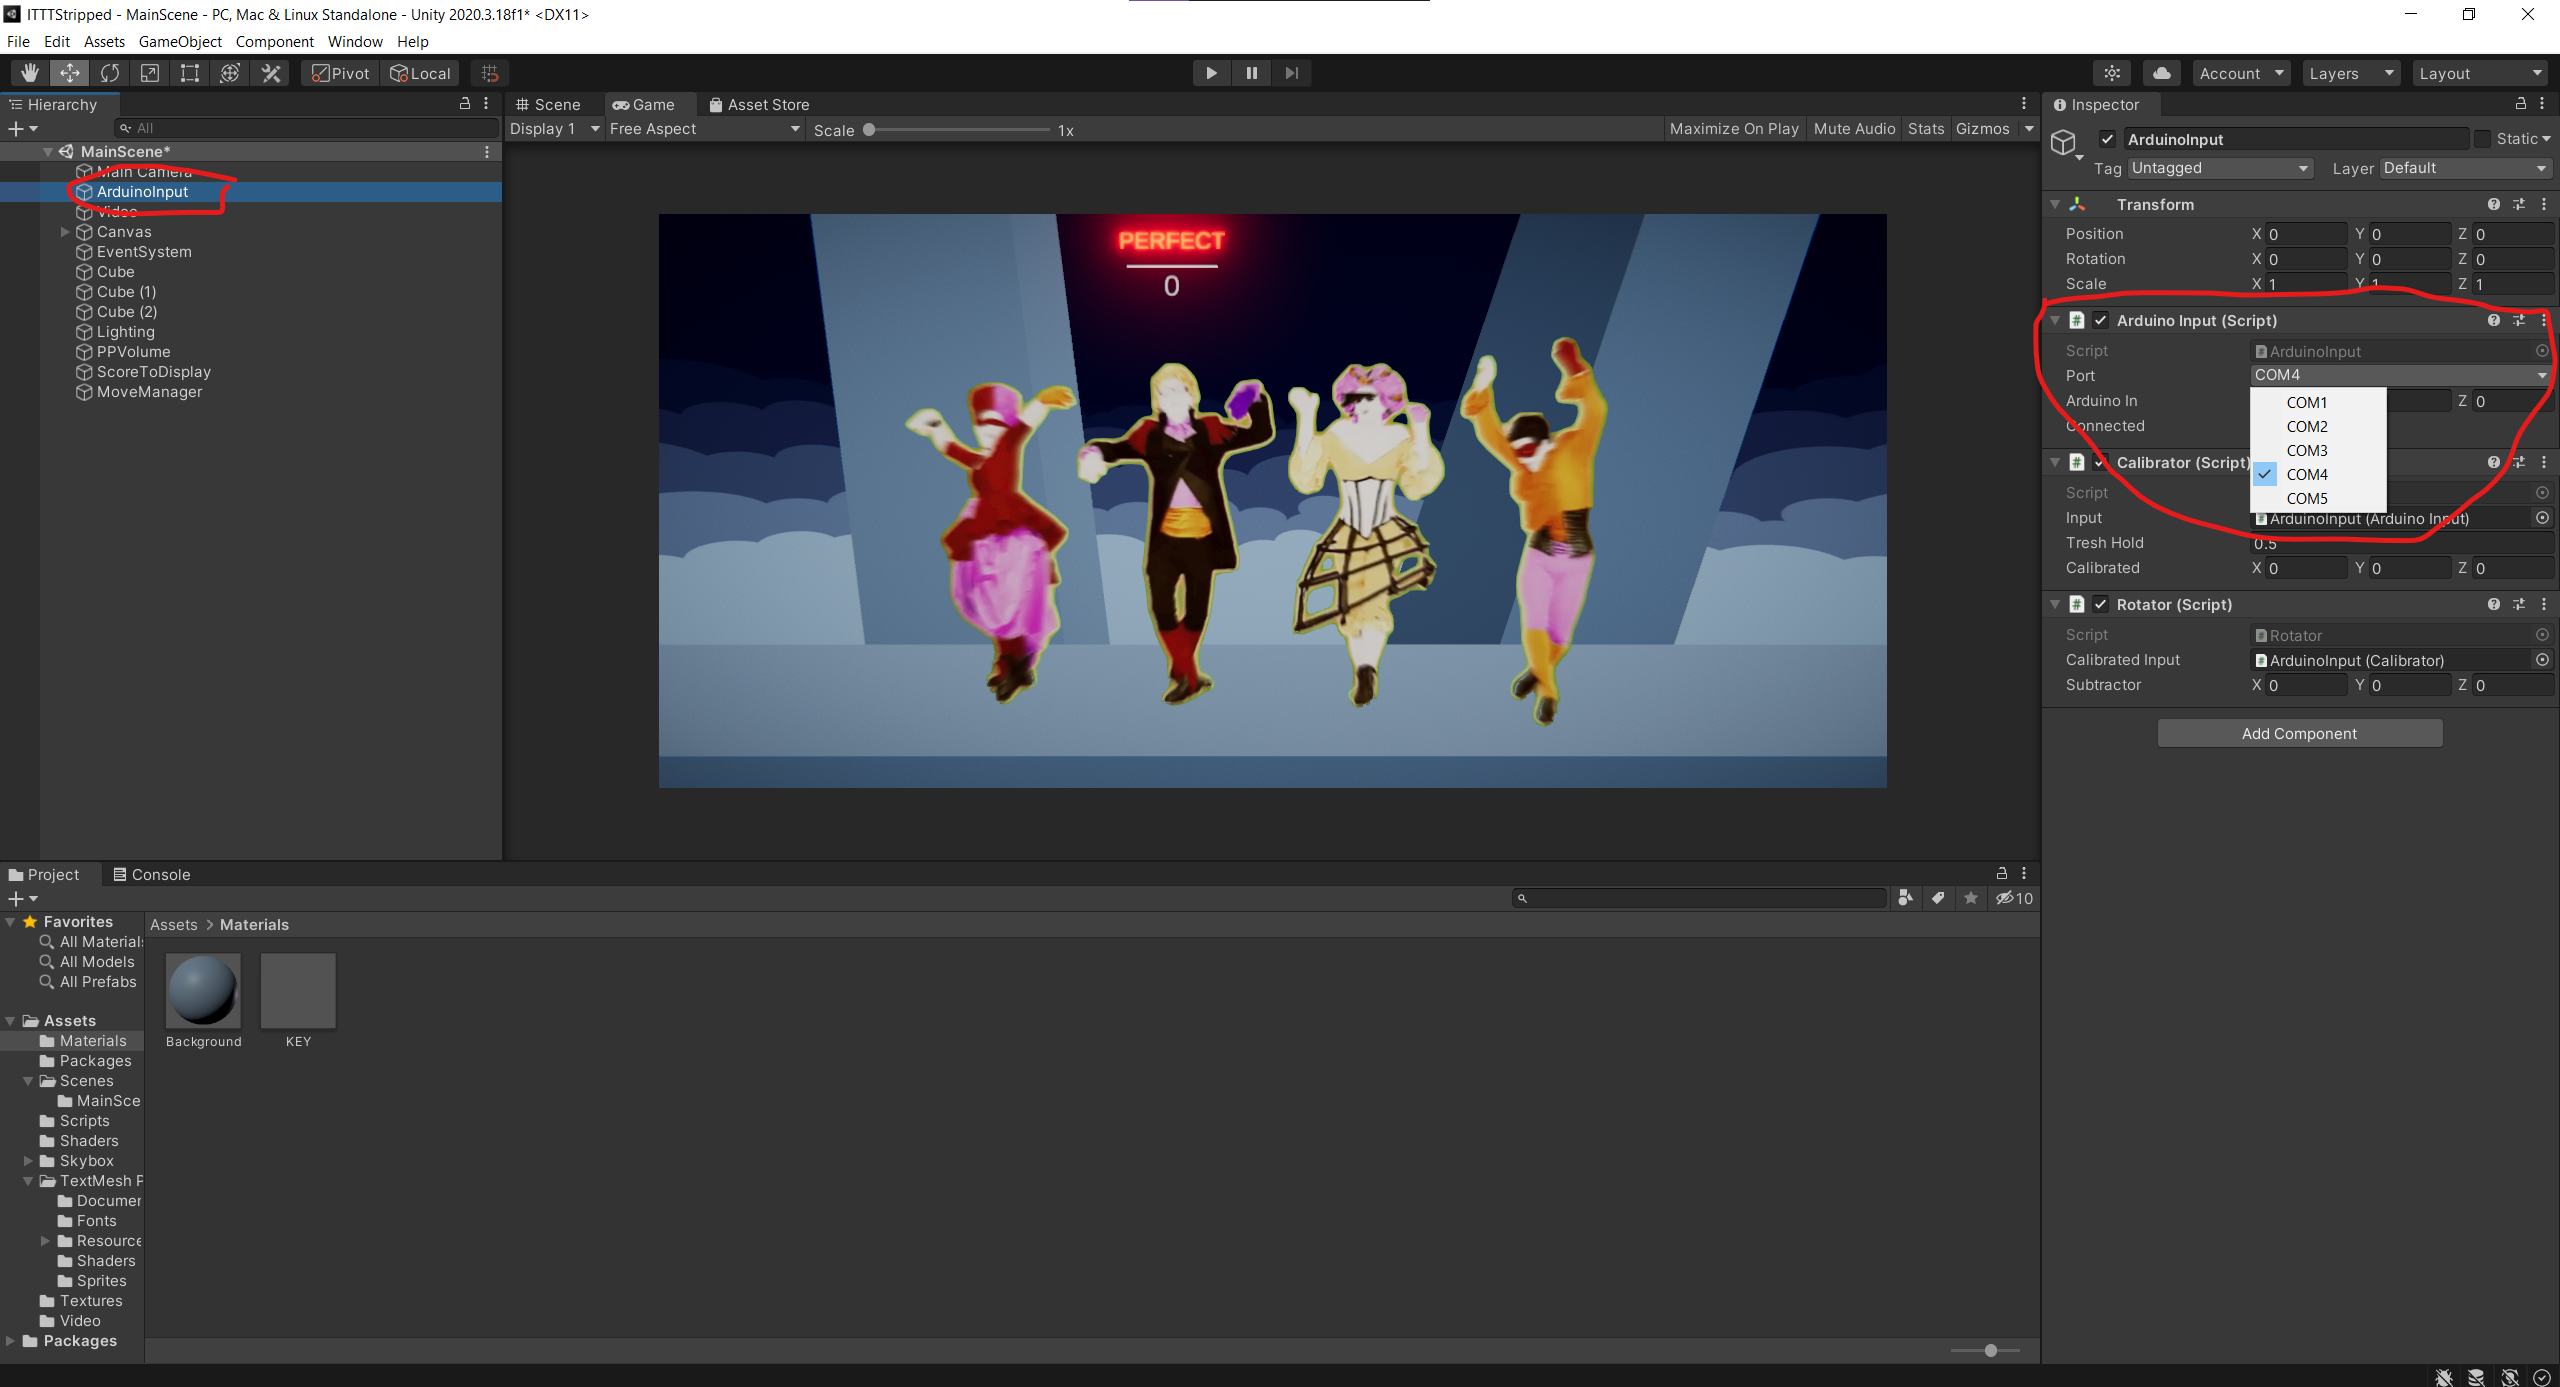
Task: Select the Background material thumbnail
Action: (x=203, y=990)
